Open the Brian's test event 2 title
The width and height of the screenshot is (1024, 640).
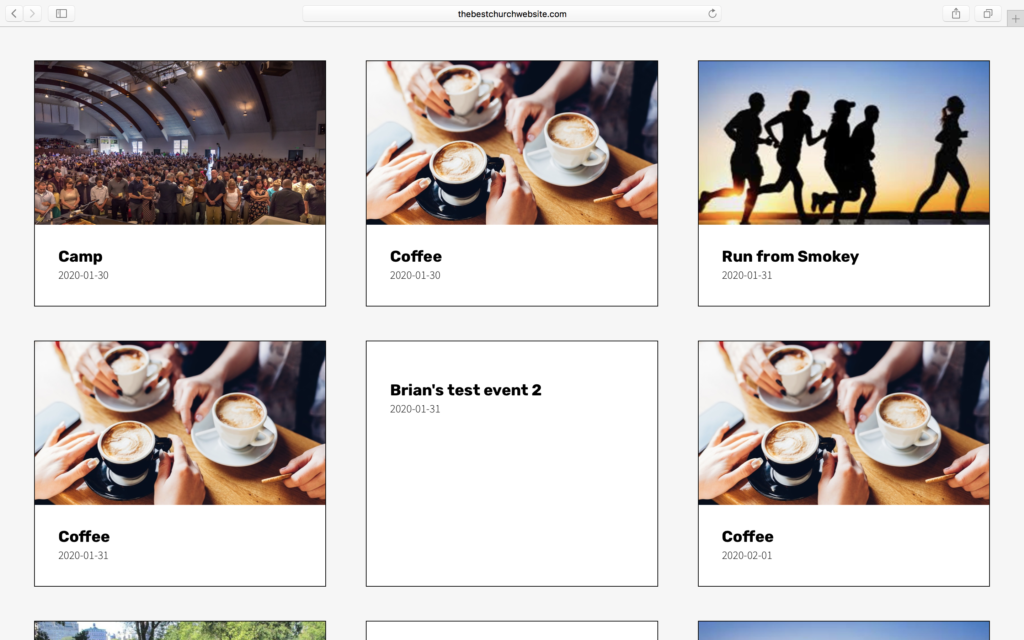(466, 390)
